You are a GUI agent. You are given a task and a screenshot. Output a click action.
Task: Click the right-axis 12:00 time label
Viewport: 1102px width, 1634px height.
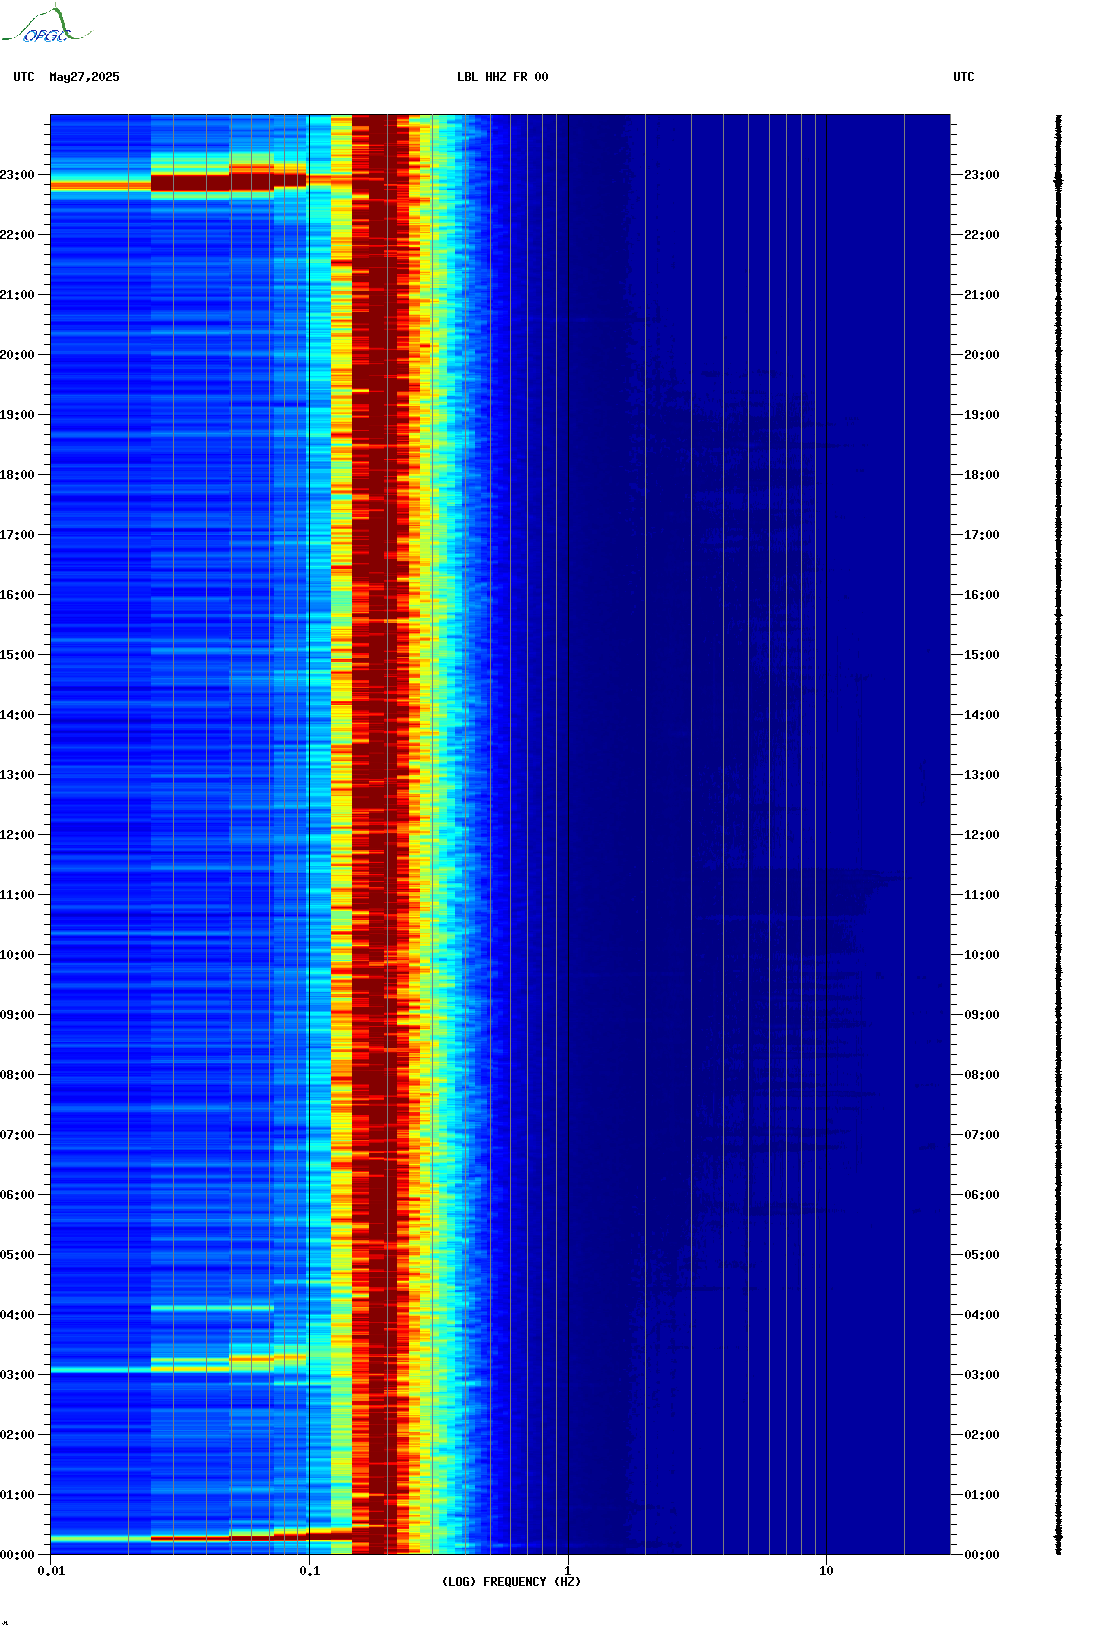[x=981, y=835]
